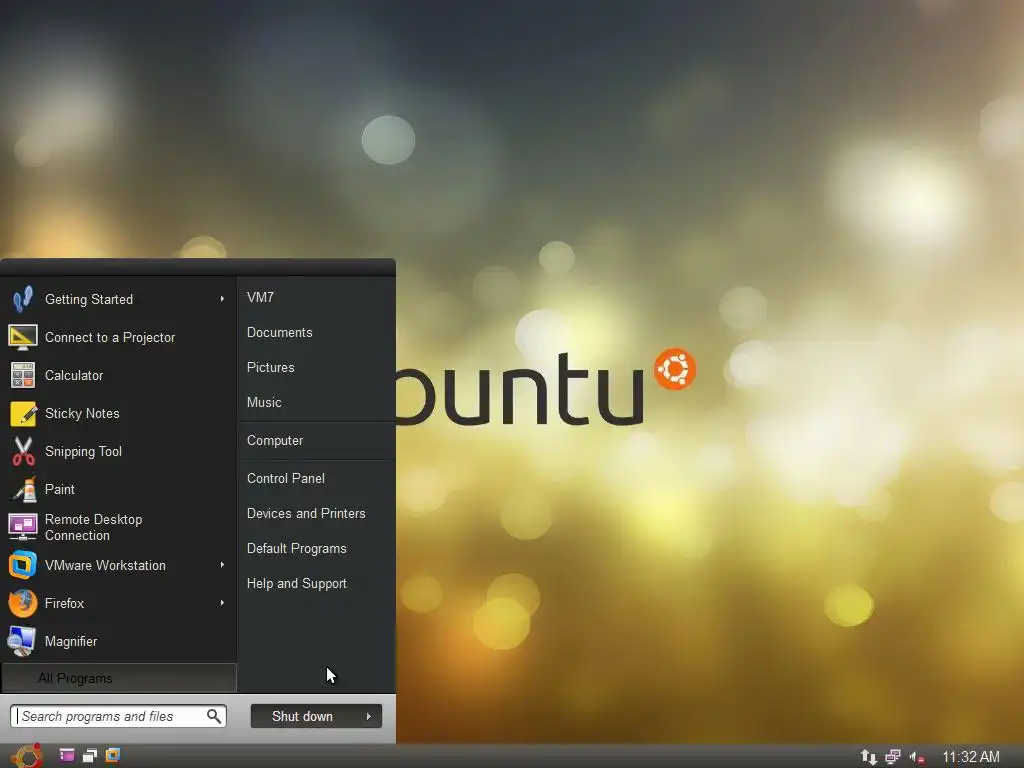Select the Sticky Notes text label
1024x768 pixels.
tap(82, 413)
